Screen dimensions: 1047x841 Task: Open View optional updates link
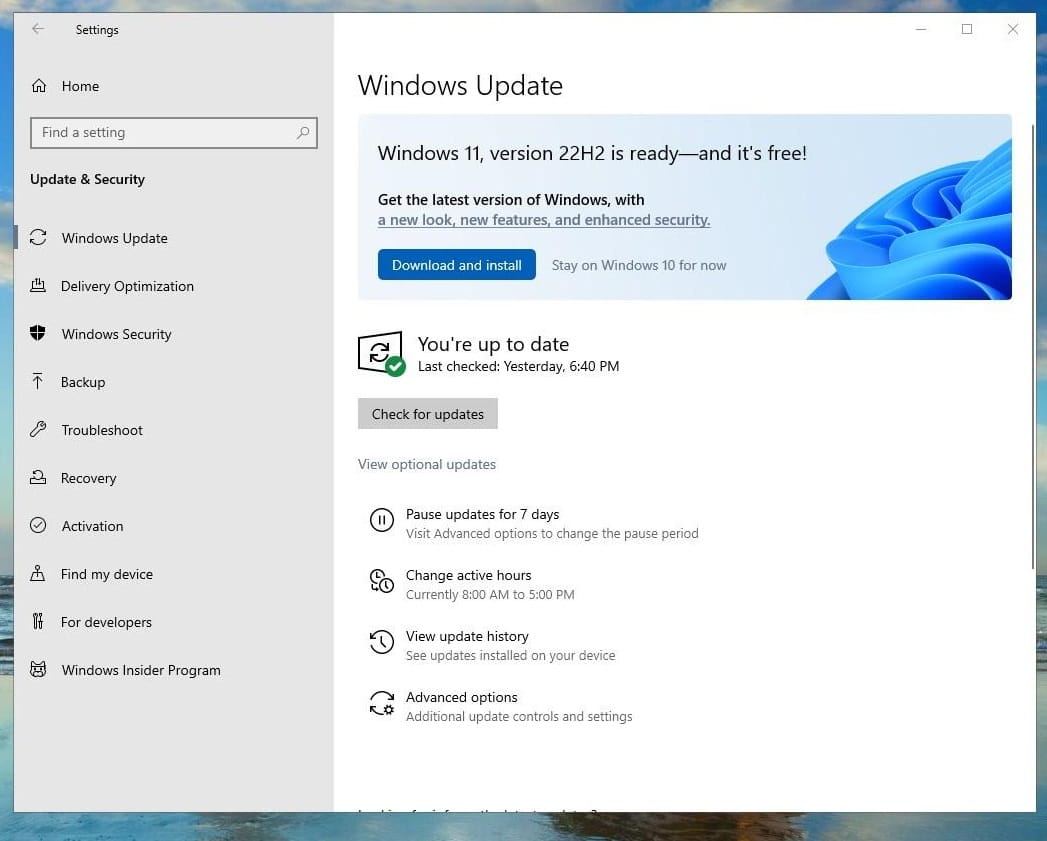pos(427,464)
